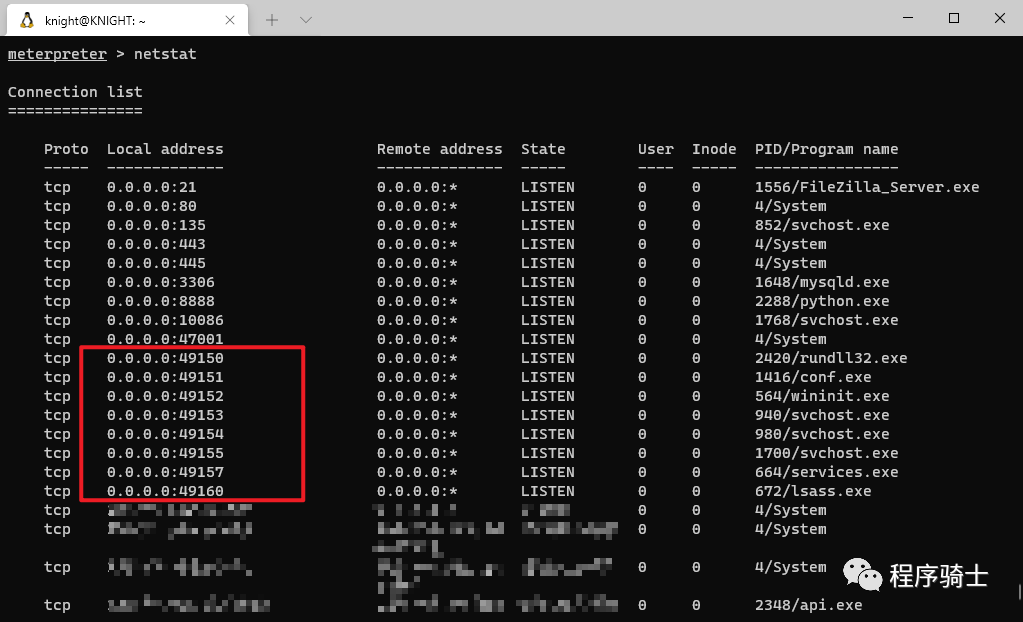The height and width of the screenshot is (622, 1023).
Task: Click local address 0.0.0.0:49160
Action: coord(165,490)
